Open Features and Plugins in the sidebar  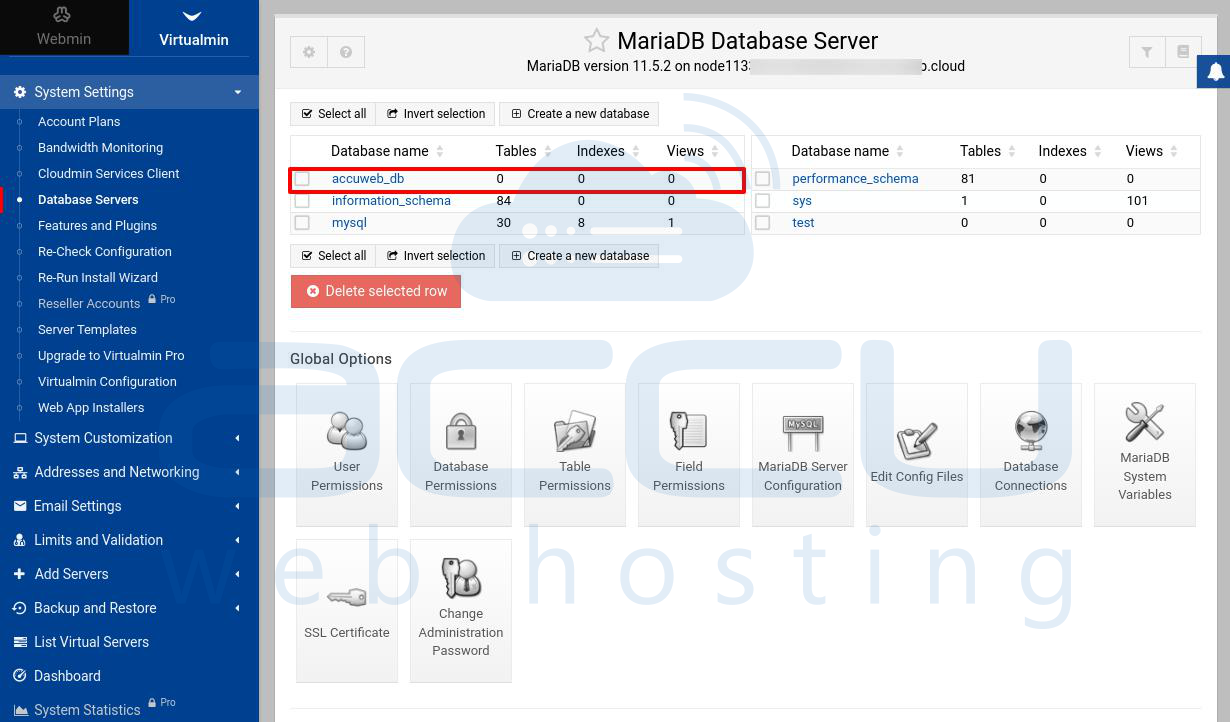click(97, 225)
